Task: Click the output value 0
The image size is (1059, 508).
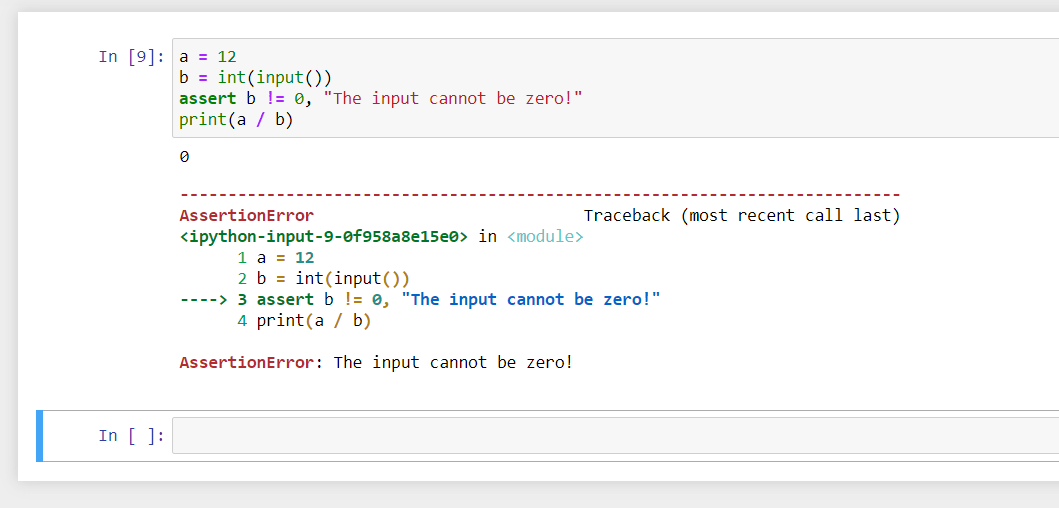Action: coord(184,157)
